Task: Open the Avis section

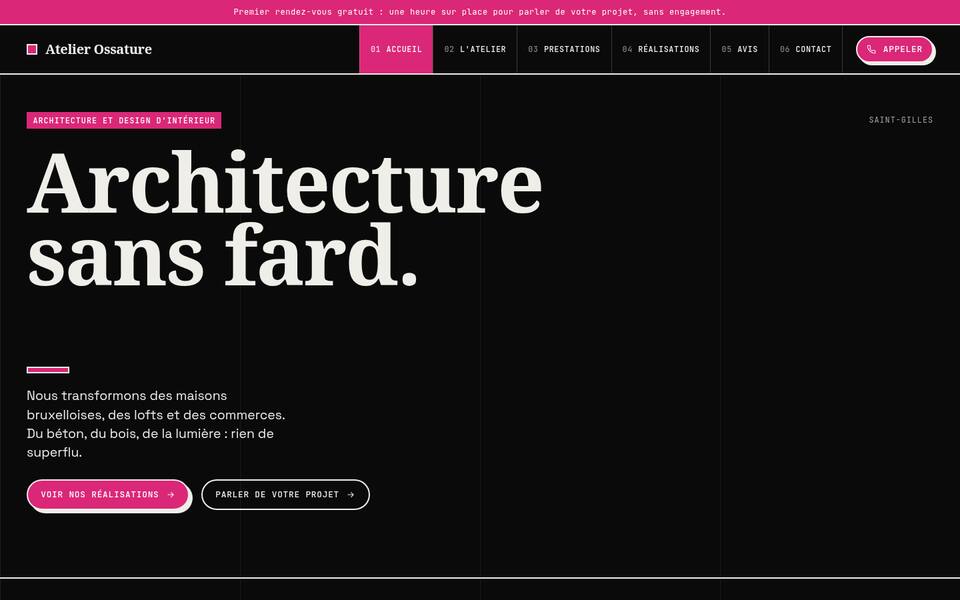Action: tap(740, 50)
